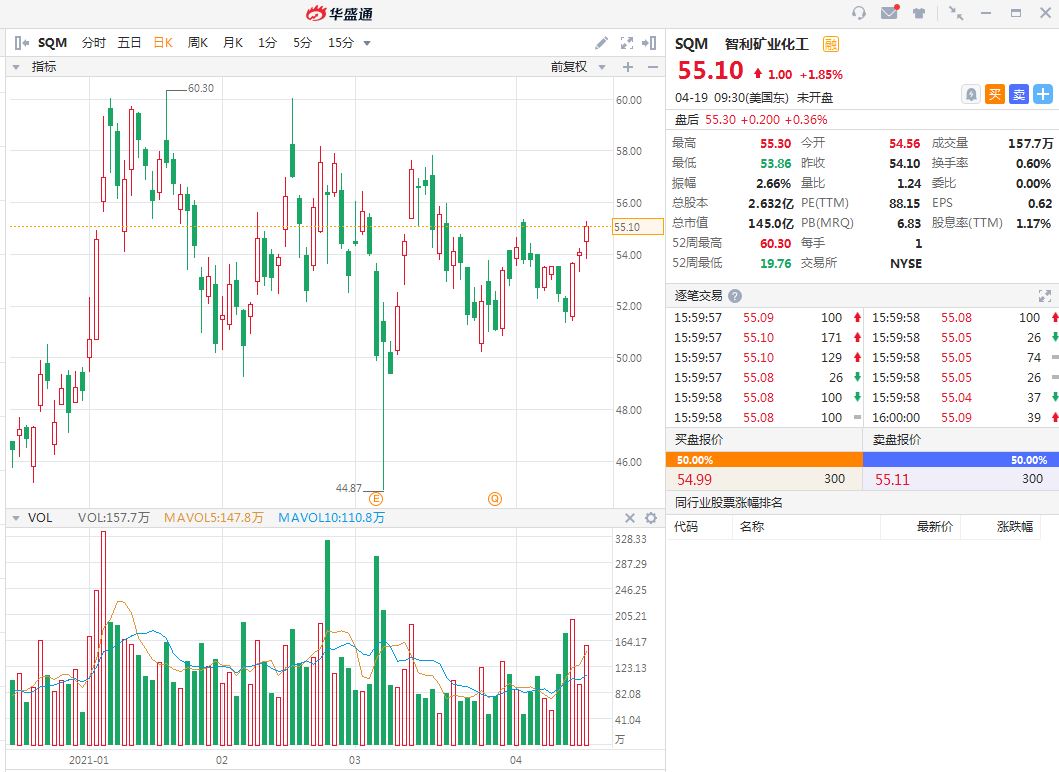Click the drawing pencil tool icon
The image size is (1059, 772).
tap(601, 43)
